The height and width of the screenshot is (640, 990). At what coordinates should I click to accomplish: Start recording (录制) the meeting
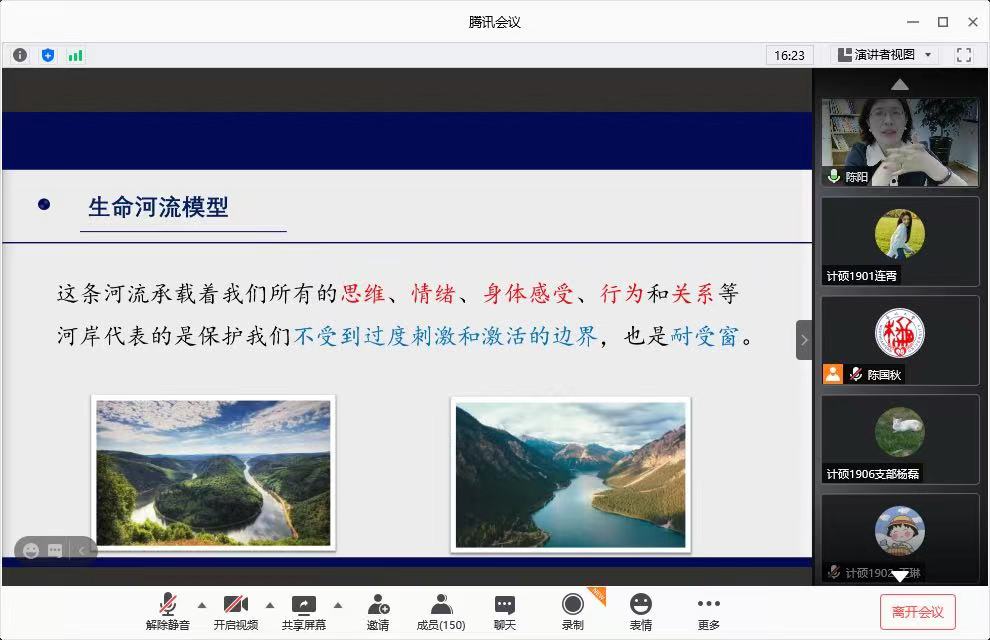click(x=573, y=611)
